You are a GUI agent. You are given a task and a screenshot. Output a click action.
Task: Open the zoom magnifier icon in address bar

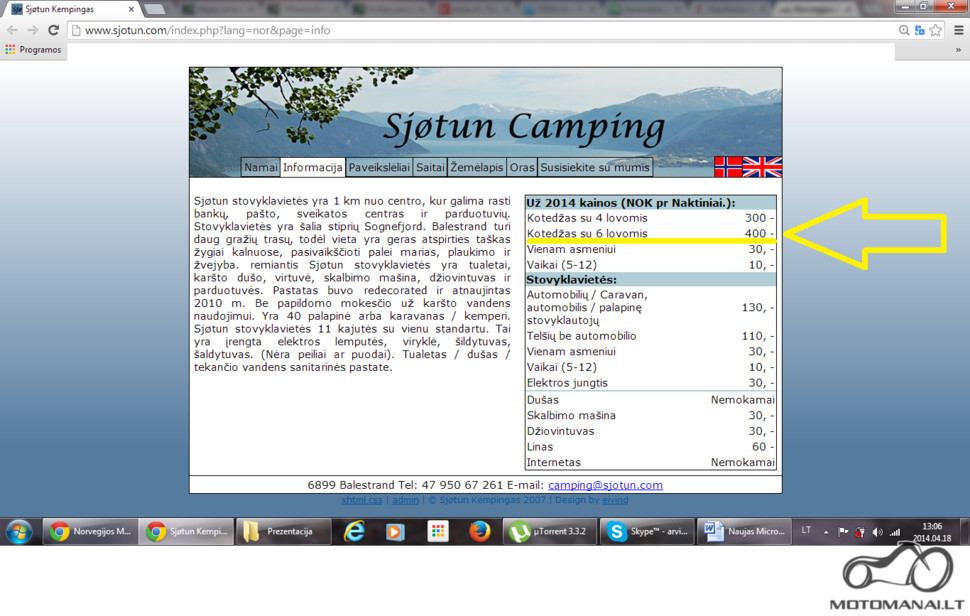[x=904, y=30]
